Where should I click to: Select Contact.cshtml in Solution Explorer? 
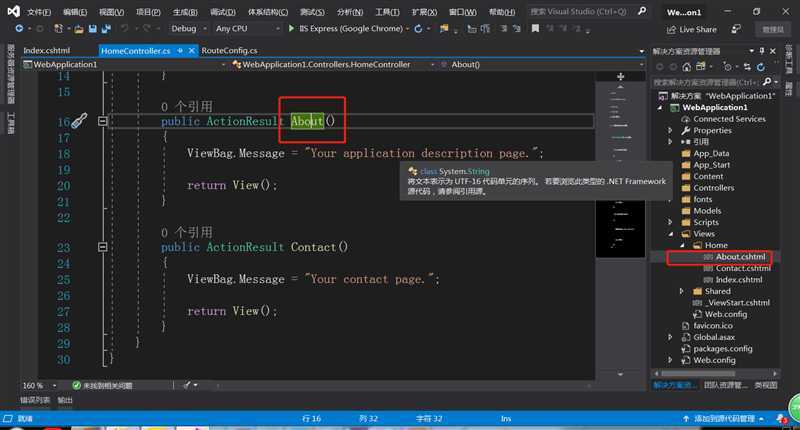(x=742, y=268)
